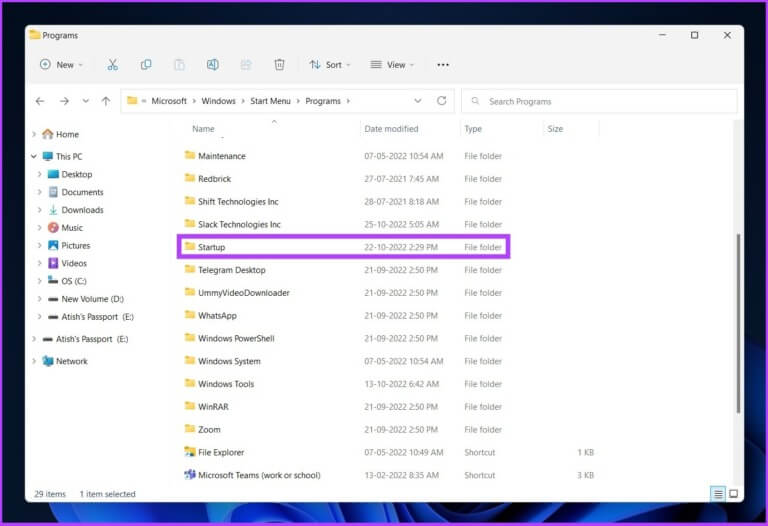Sort by the Type column header

[473, 129]
